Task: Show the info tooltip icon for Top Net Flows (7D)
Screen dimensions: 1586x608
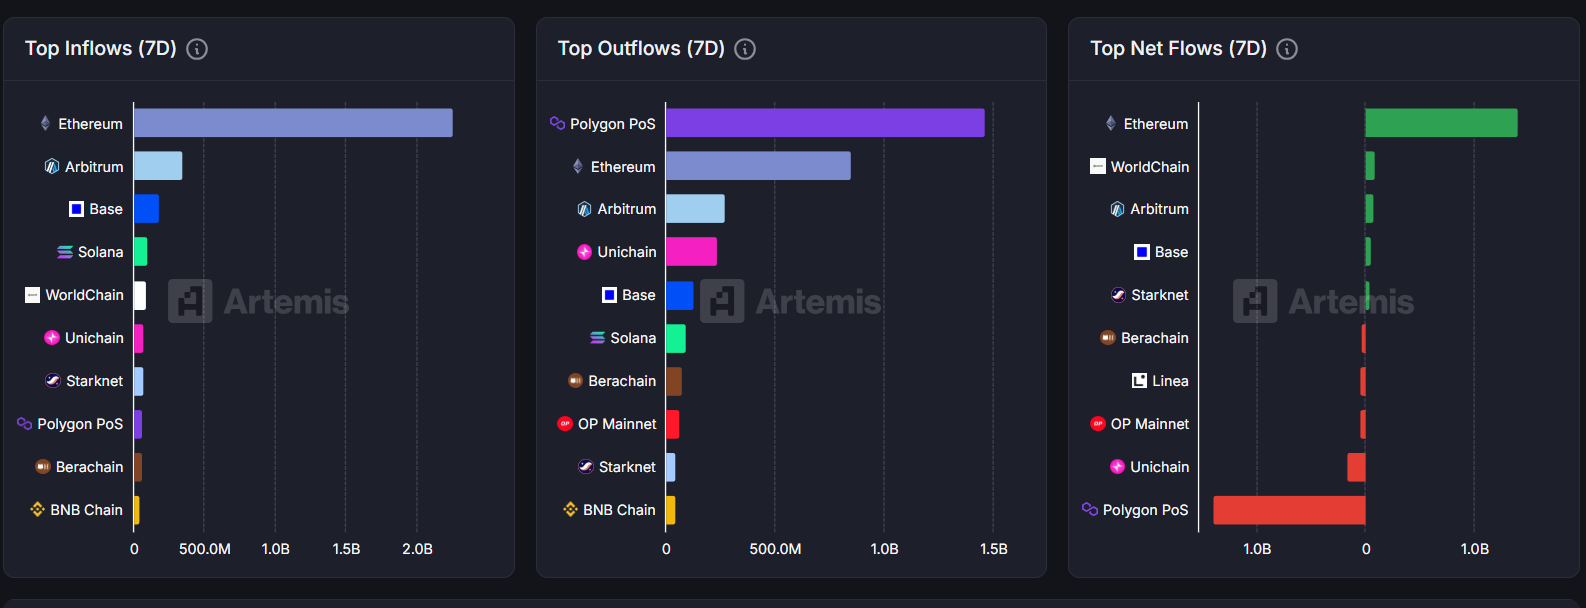Action: point(1287,49)
